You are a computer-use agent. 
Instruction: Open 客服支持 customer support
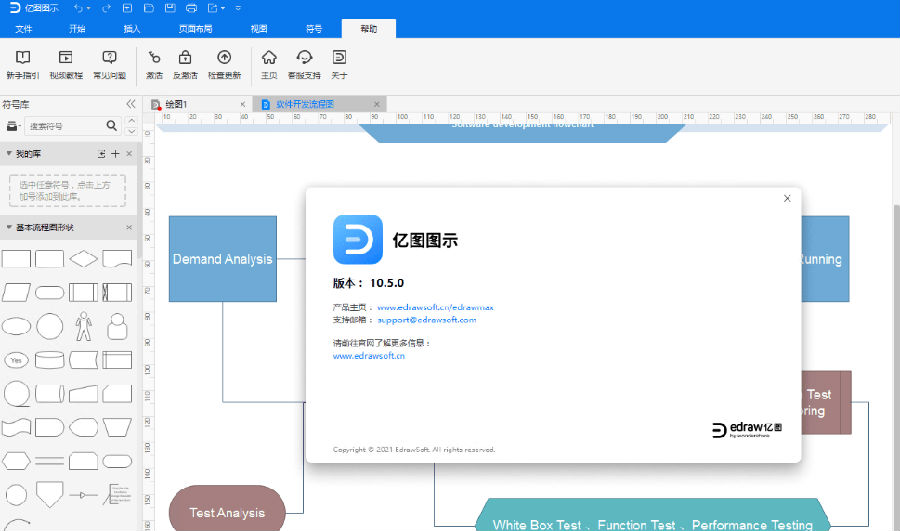point(304,64)
